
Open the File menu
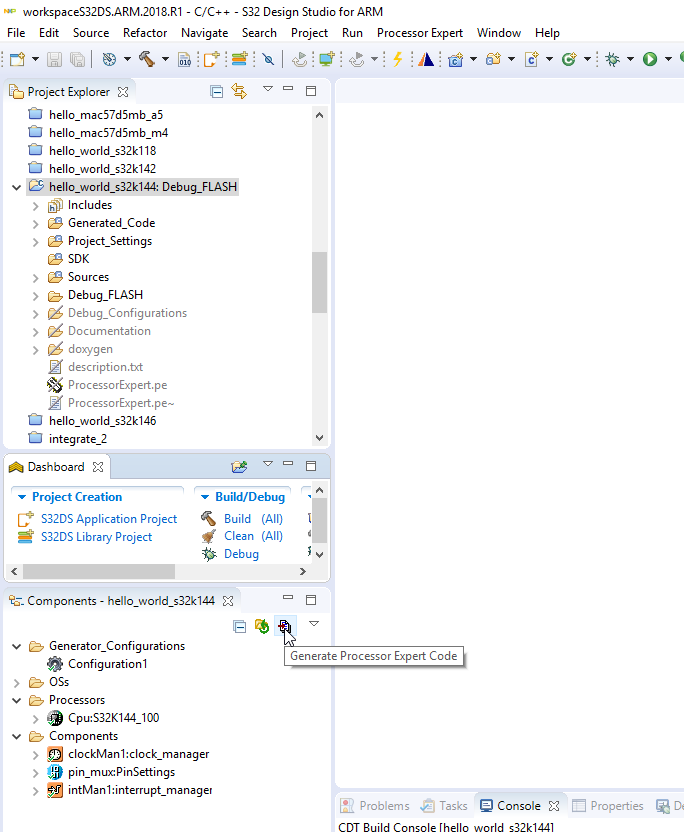pyautogui.click(x=16, y=33)
